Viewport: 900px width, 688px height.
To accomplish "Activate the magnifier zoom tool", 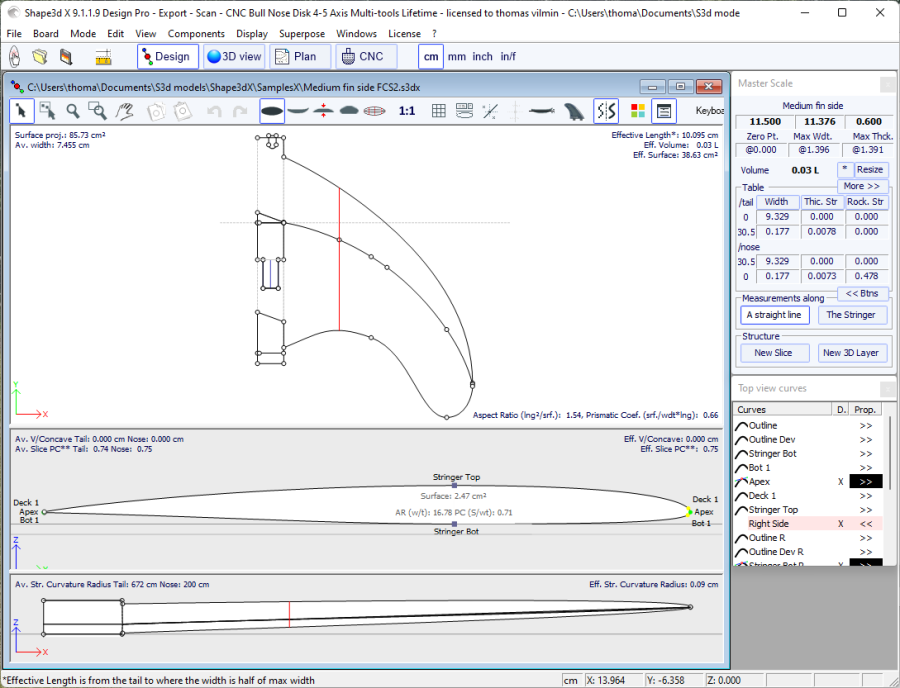I will [x=73, y=111].
